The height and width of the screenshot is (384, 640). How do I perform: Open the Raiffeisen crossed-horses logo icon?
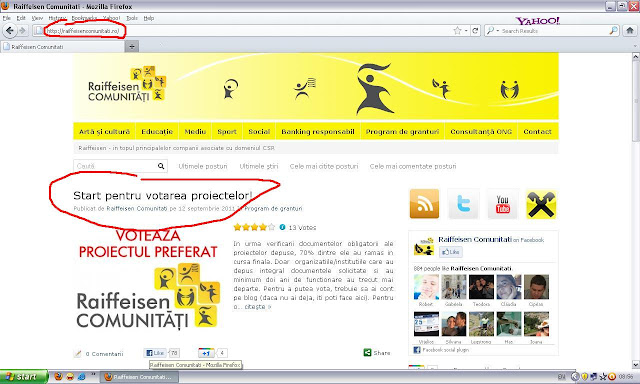coord(541,204)
